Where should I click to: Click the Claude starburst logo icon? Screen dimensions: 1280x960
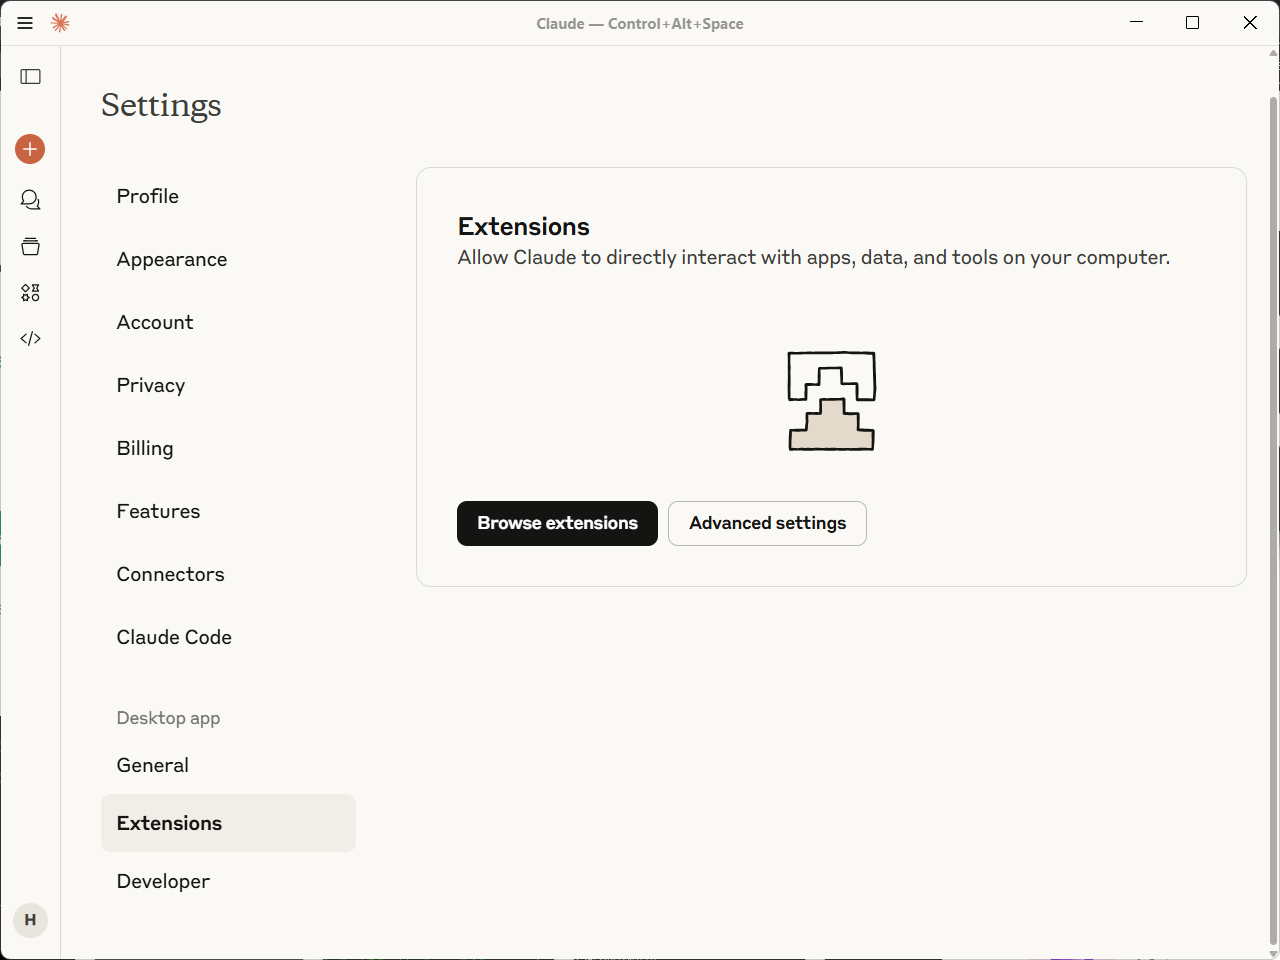(x=60, y=23)
